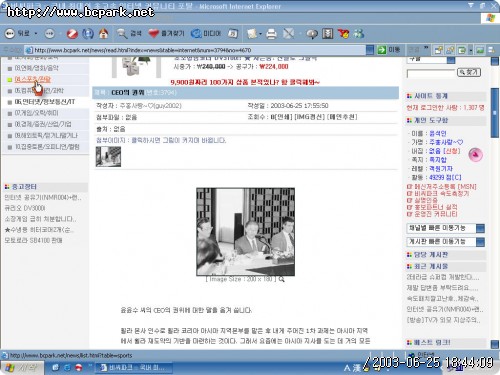
Task: Open the Search (검색) toolbar button
Action: coord(129,33)
